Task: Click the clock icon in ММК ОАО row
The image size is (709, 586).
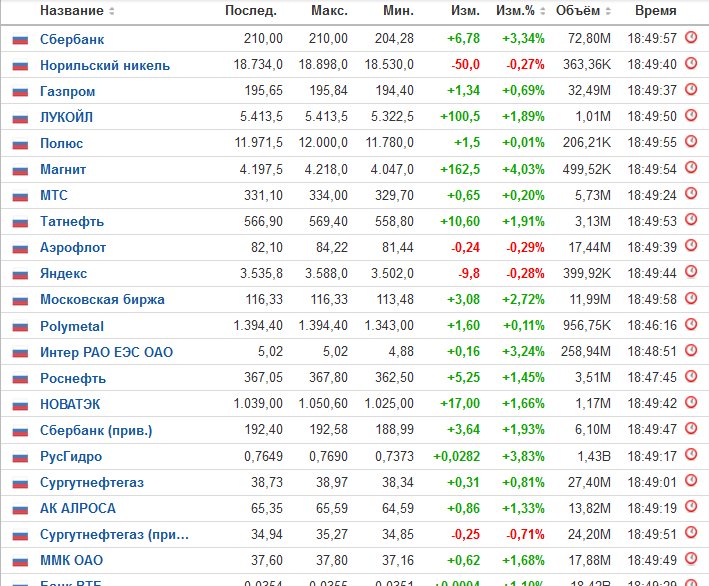Action: (x=691, y=558)
